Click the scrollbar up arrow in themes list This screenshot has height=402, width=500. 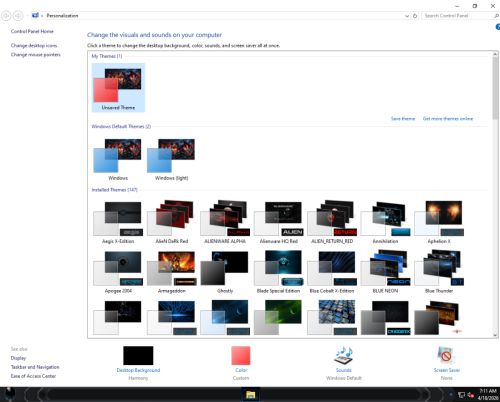(x=495, y=54)
